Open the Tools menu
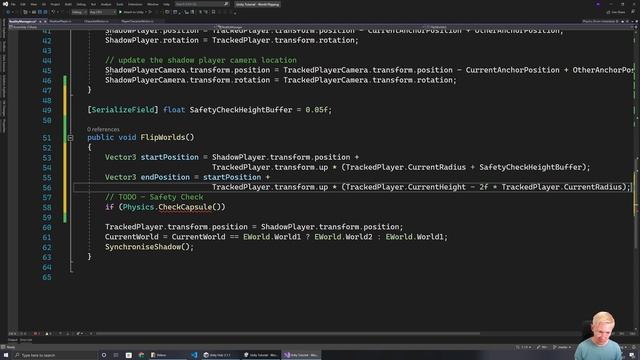The height and width of the screenshot is (360, 640). [120, 4]
